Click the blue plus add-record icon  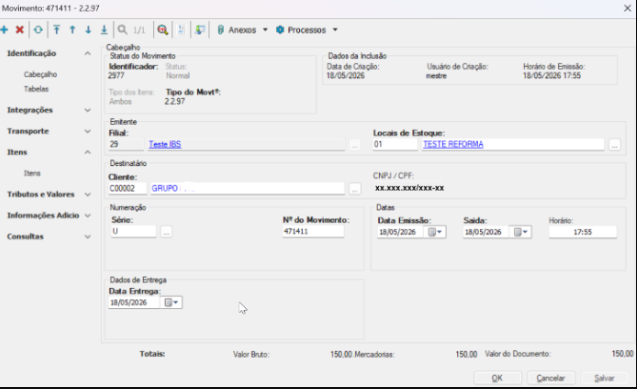tap(4, 30)
